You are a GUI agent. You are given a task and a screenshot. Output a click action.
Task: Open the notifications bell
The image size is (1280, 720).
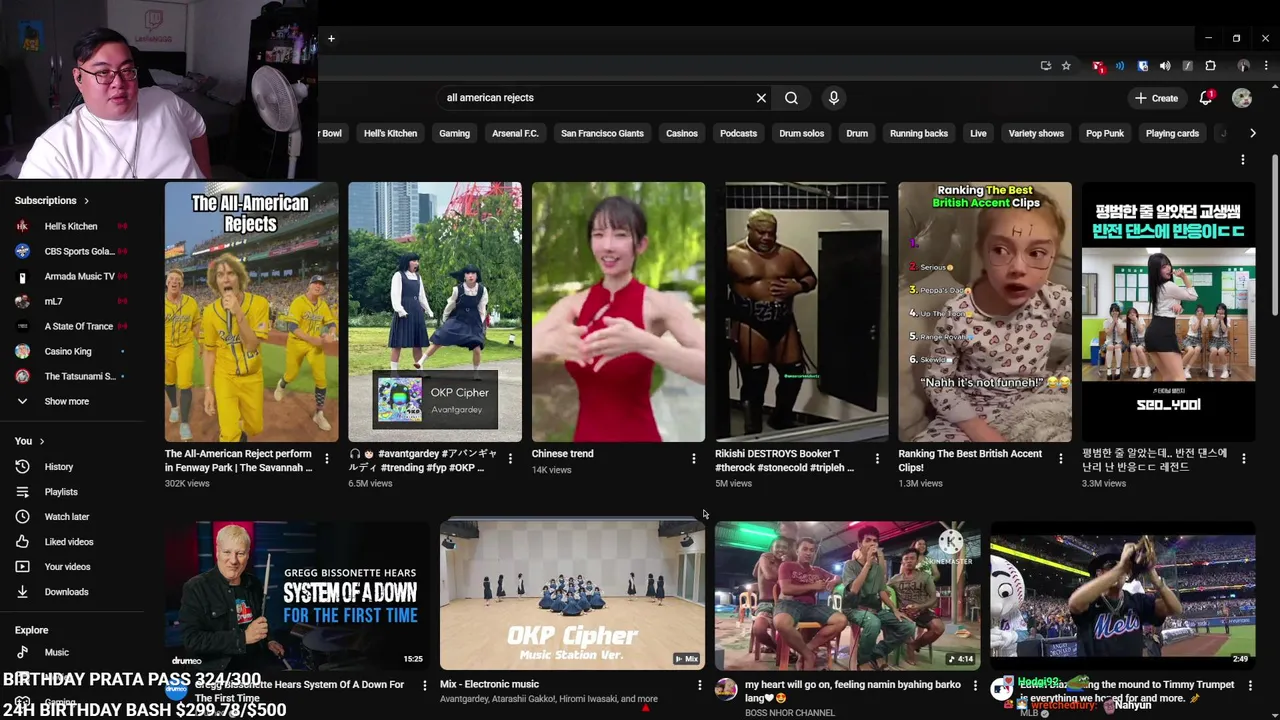[x=1206, y=98]
